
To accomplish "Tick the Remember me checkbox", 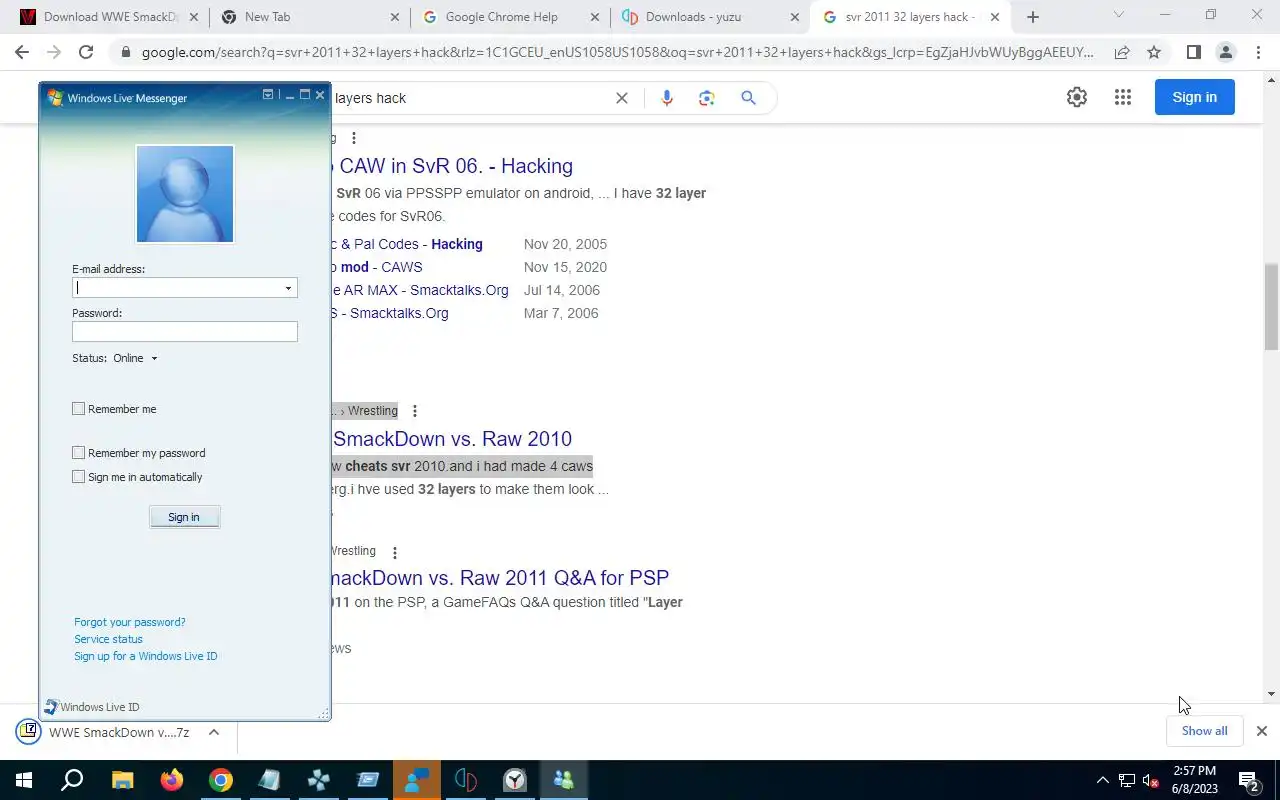I will 78,409.
